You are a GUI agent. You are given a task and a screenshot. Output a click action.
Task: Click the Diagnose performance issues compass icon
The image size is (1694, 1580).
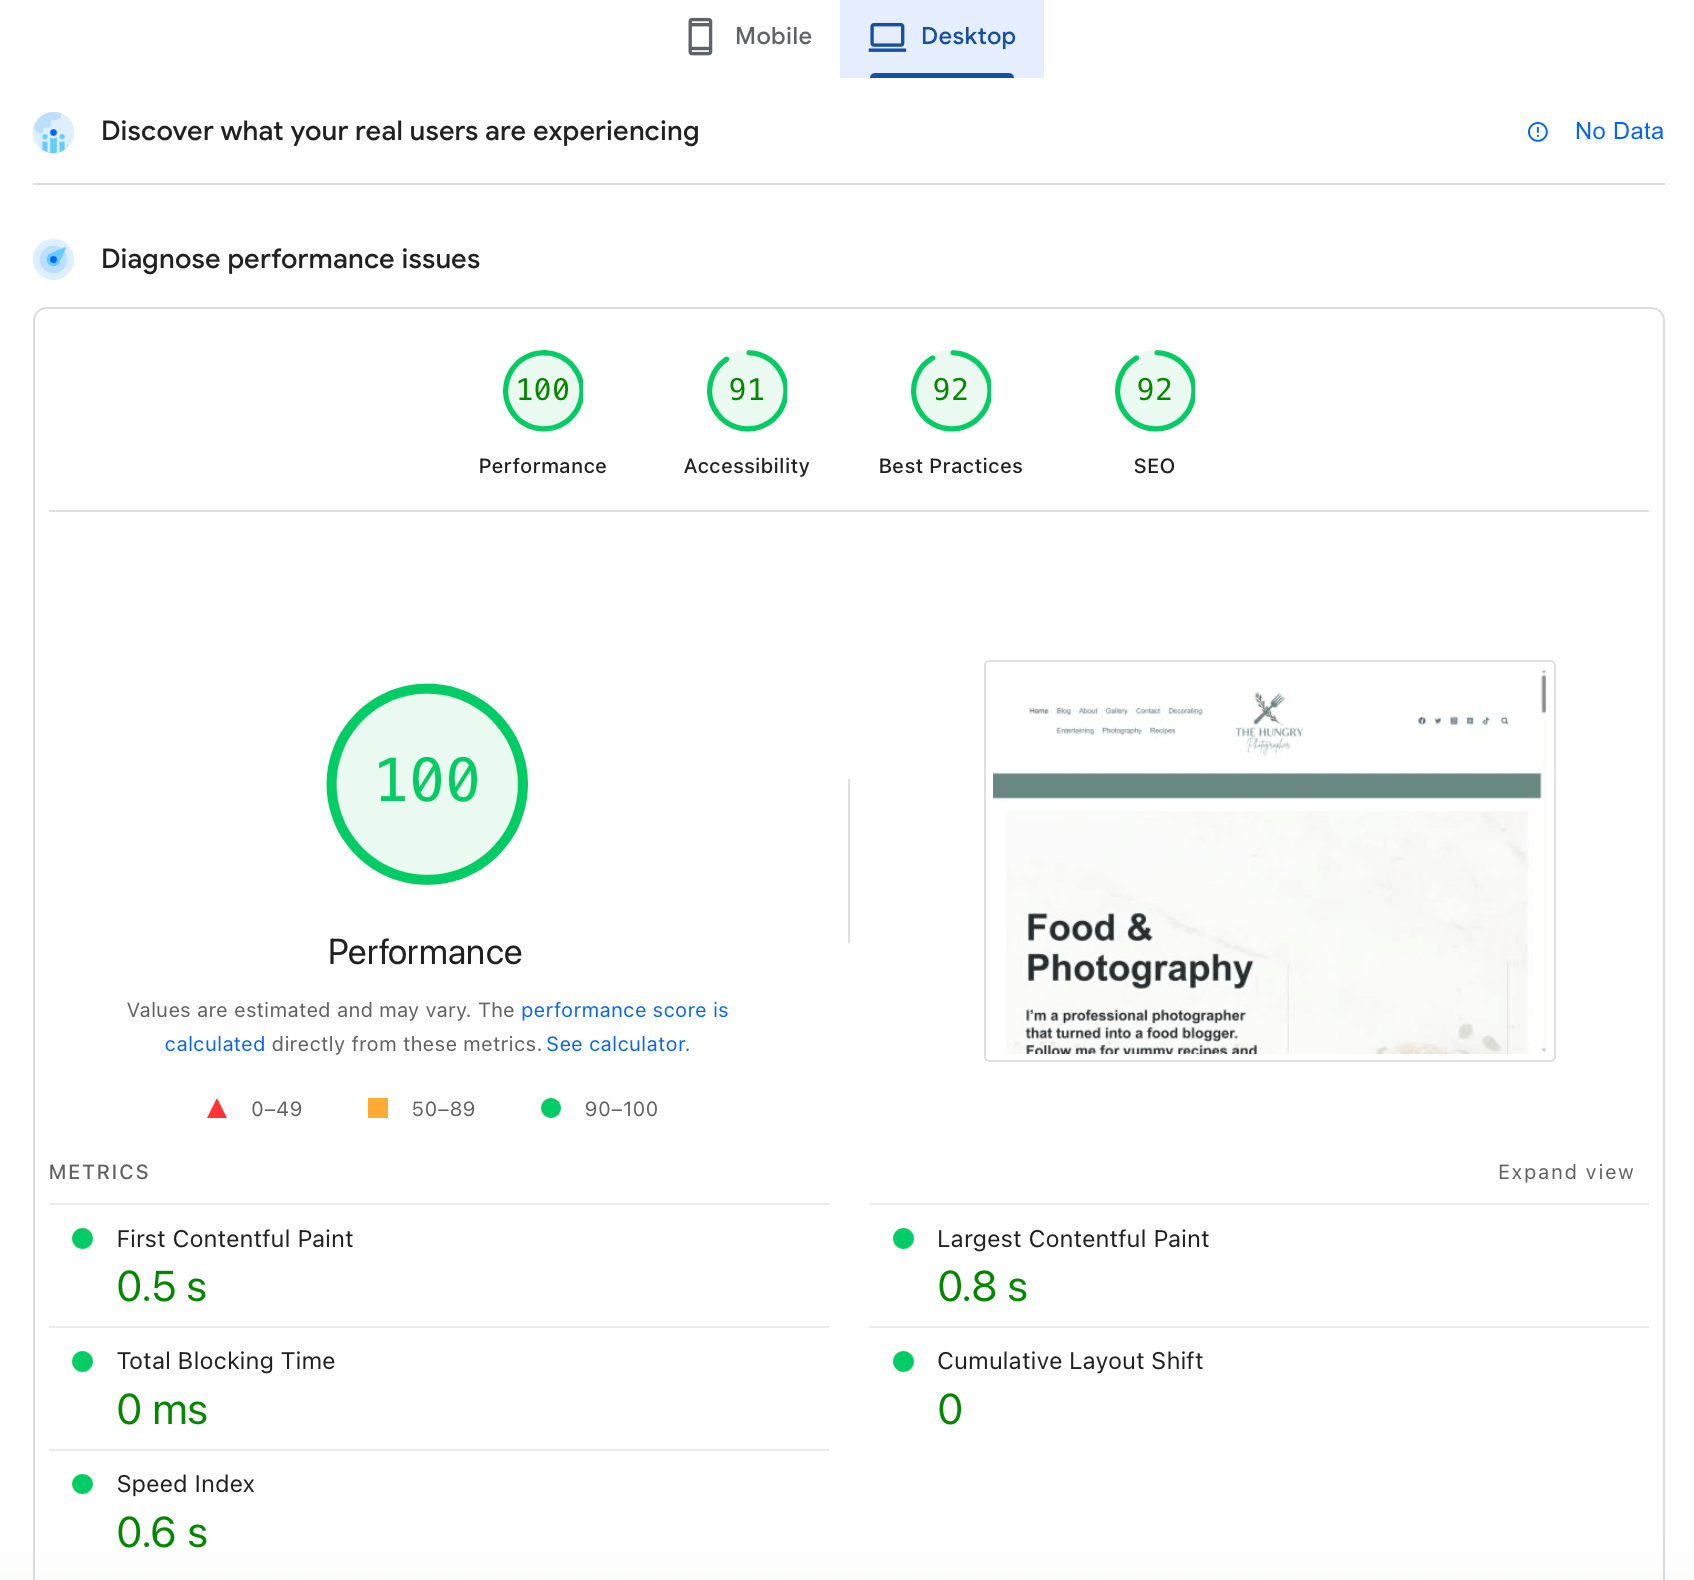pos(53,260)
